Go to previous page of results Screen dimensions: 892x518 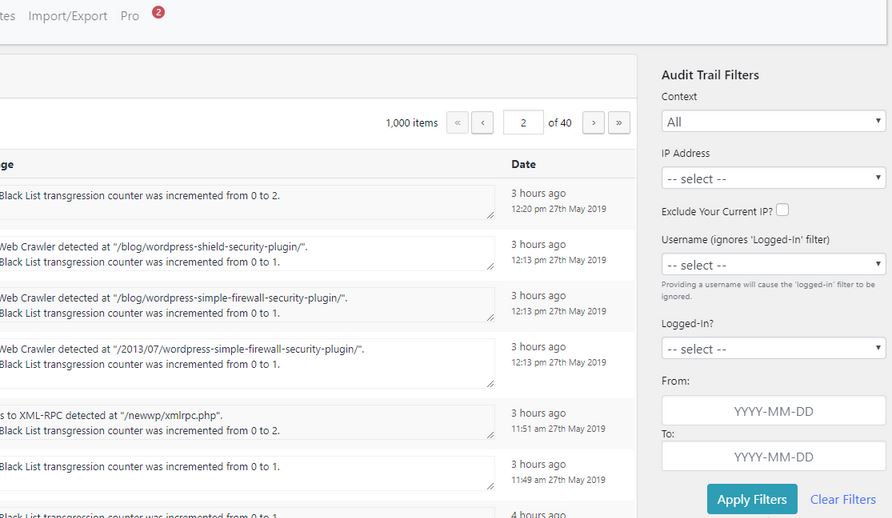click(482, 123)
